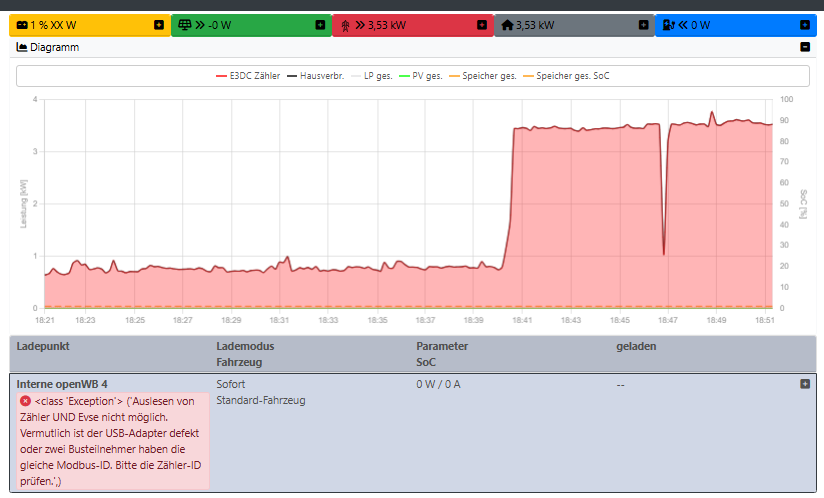
Task: Expand the red grid power card
Action: [481, 25]
